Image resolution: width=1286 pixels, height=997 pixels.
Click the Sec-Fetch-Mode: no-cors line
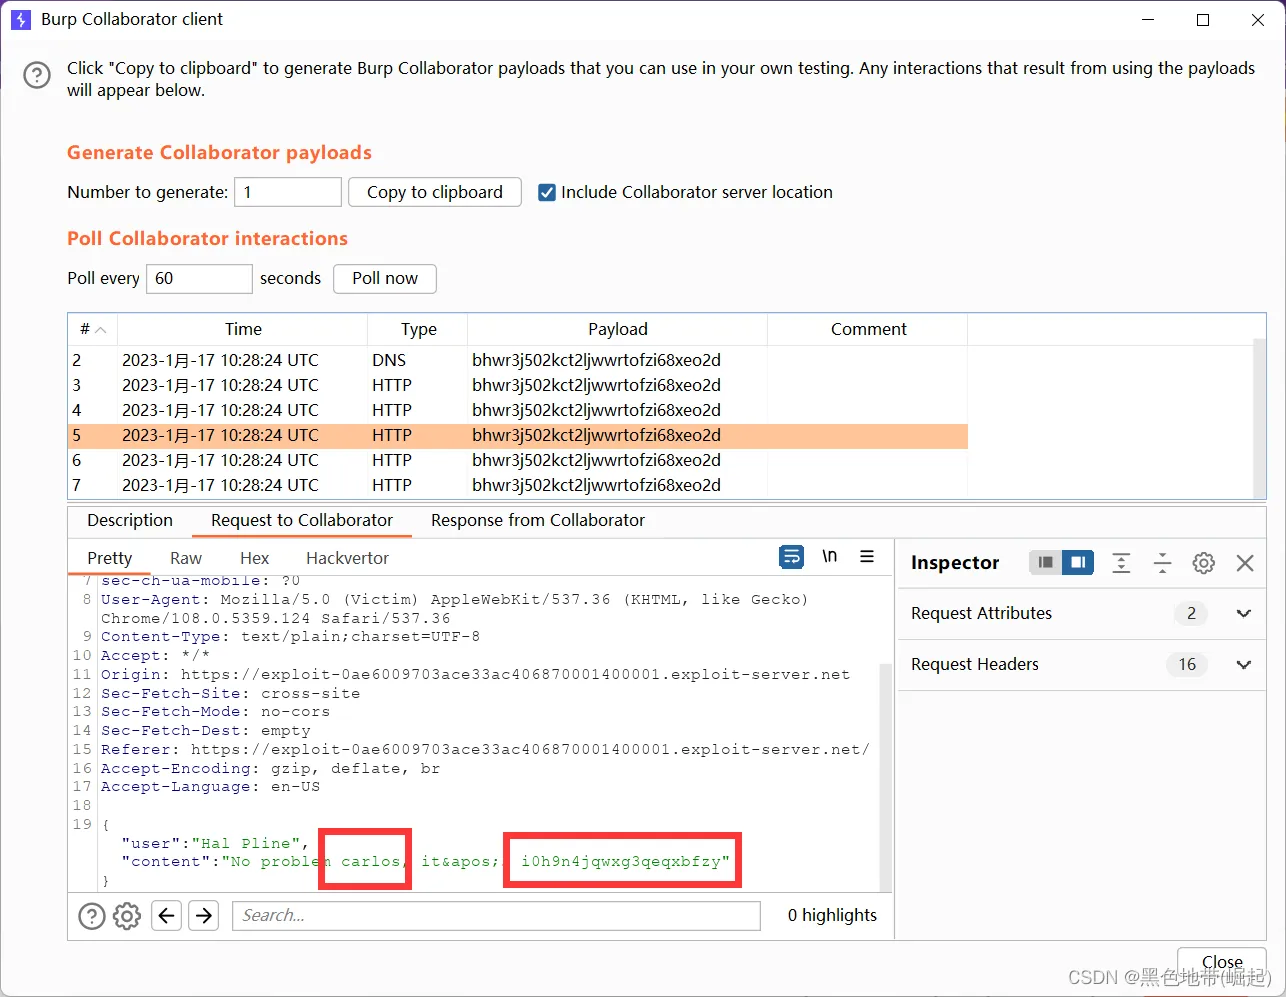215,711
